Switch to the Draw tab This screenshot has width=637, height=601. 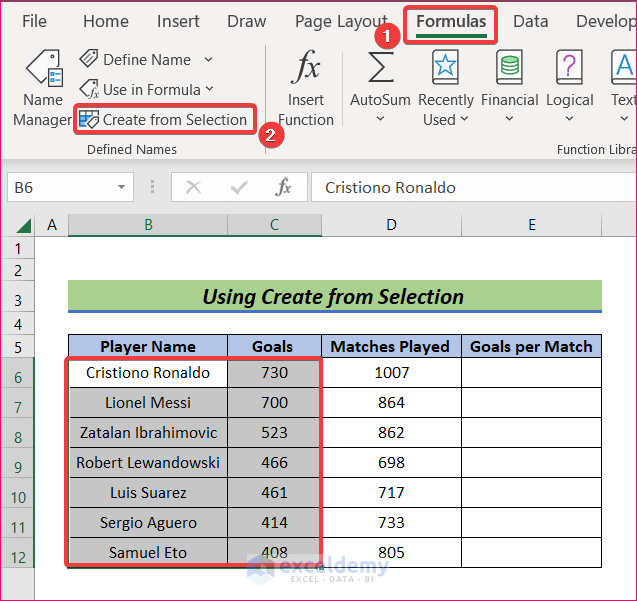point(246,21)
